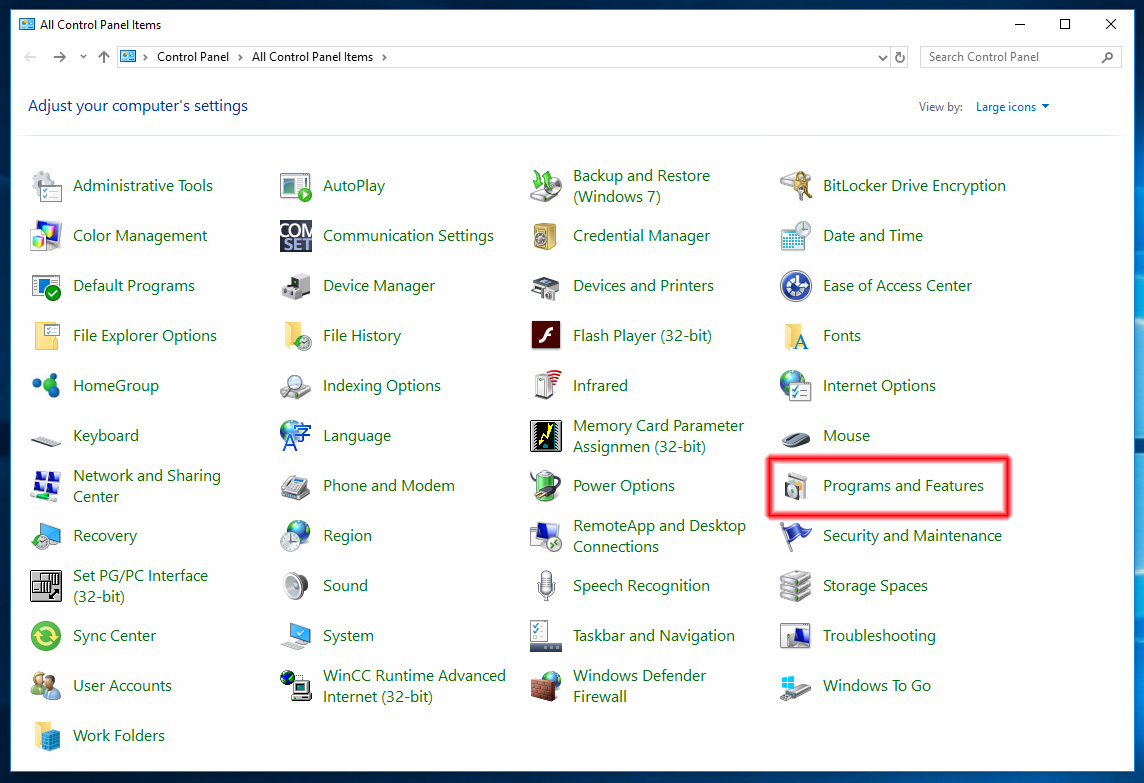Open the Infrared icon
Viewport: 1144px width, 783px height.
point(546,386)
